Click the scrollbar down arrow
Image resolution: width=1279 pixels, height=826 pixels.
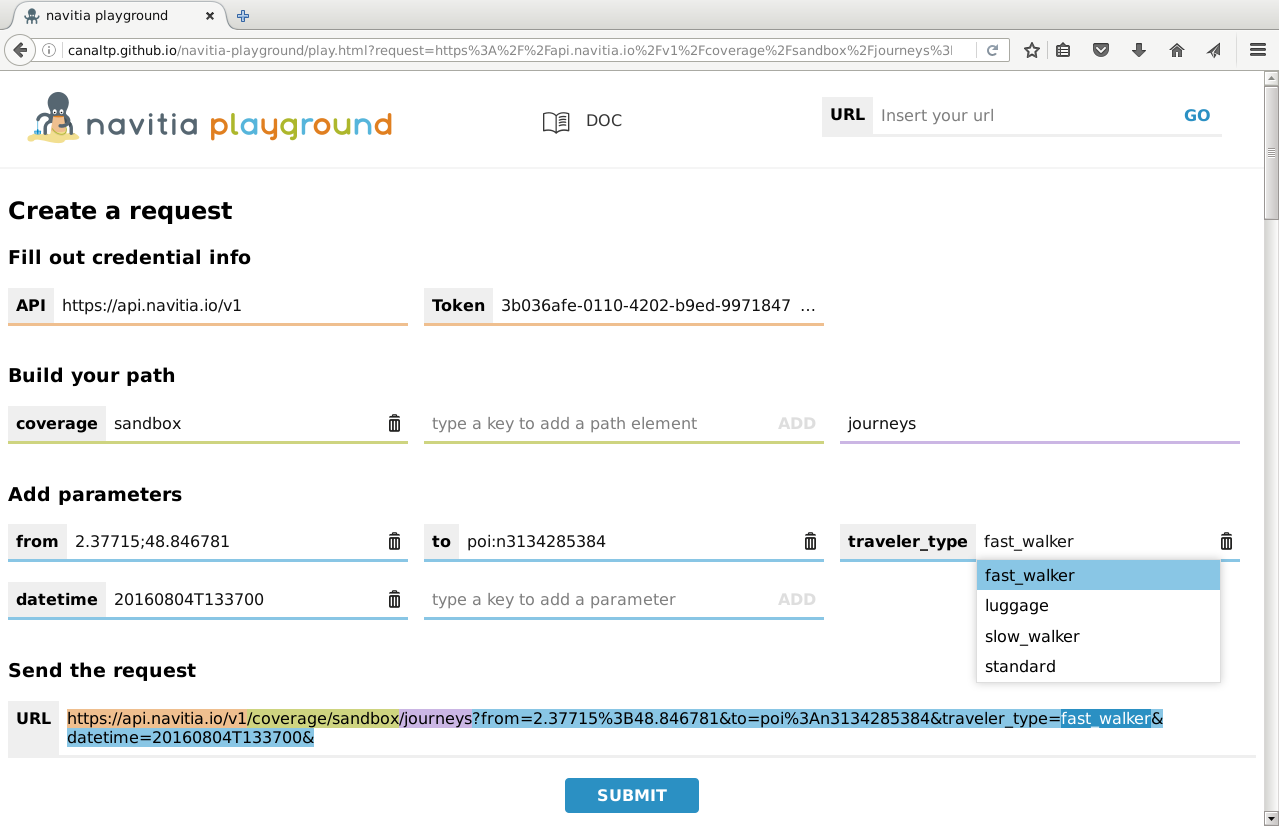[1271, 817]
